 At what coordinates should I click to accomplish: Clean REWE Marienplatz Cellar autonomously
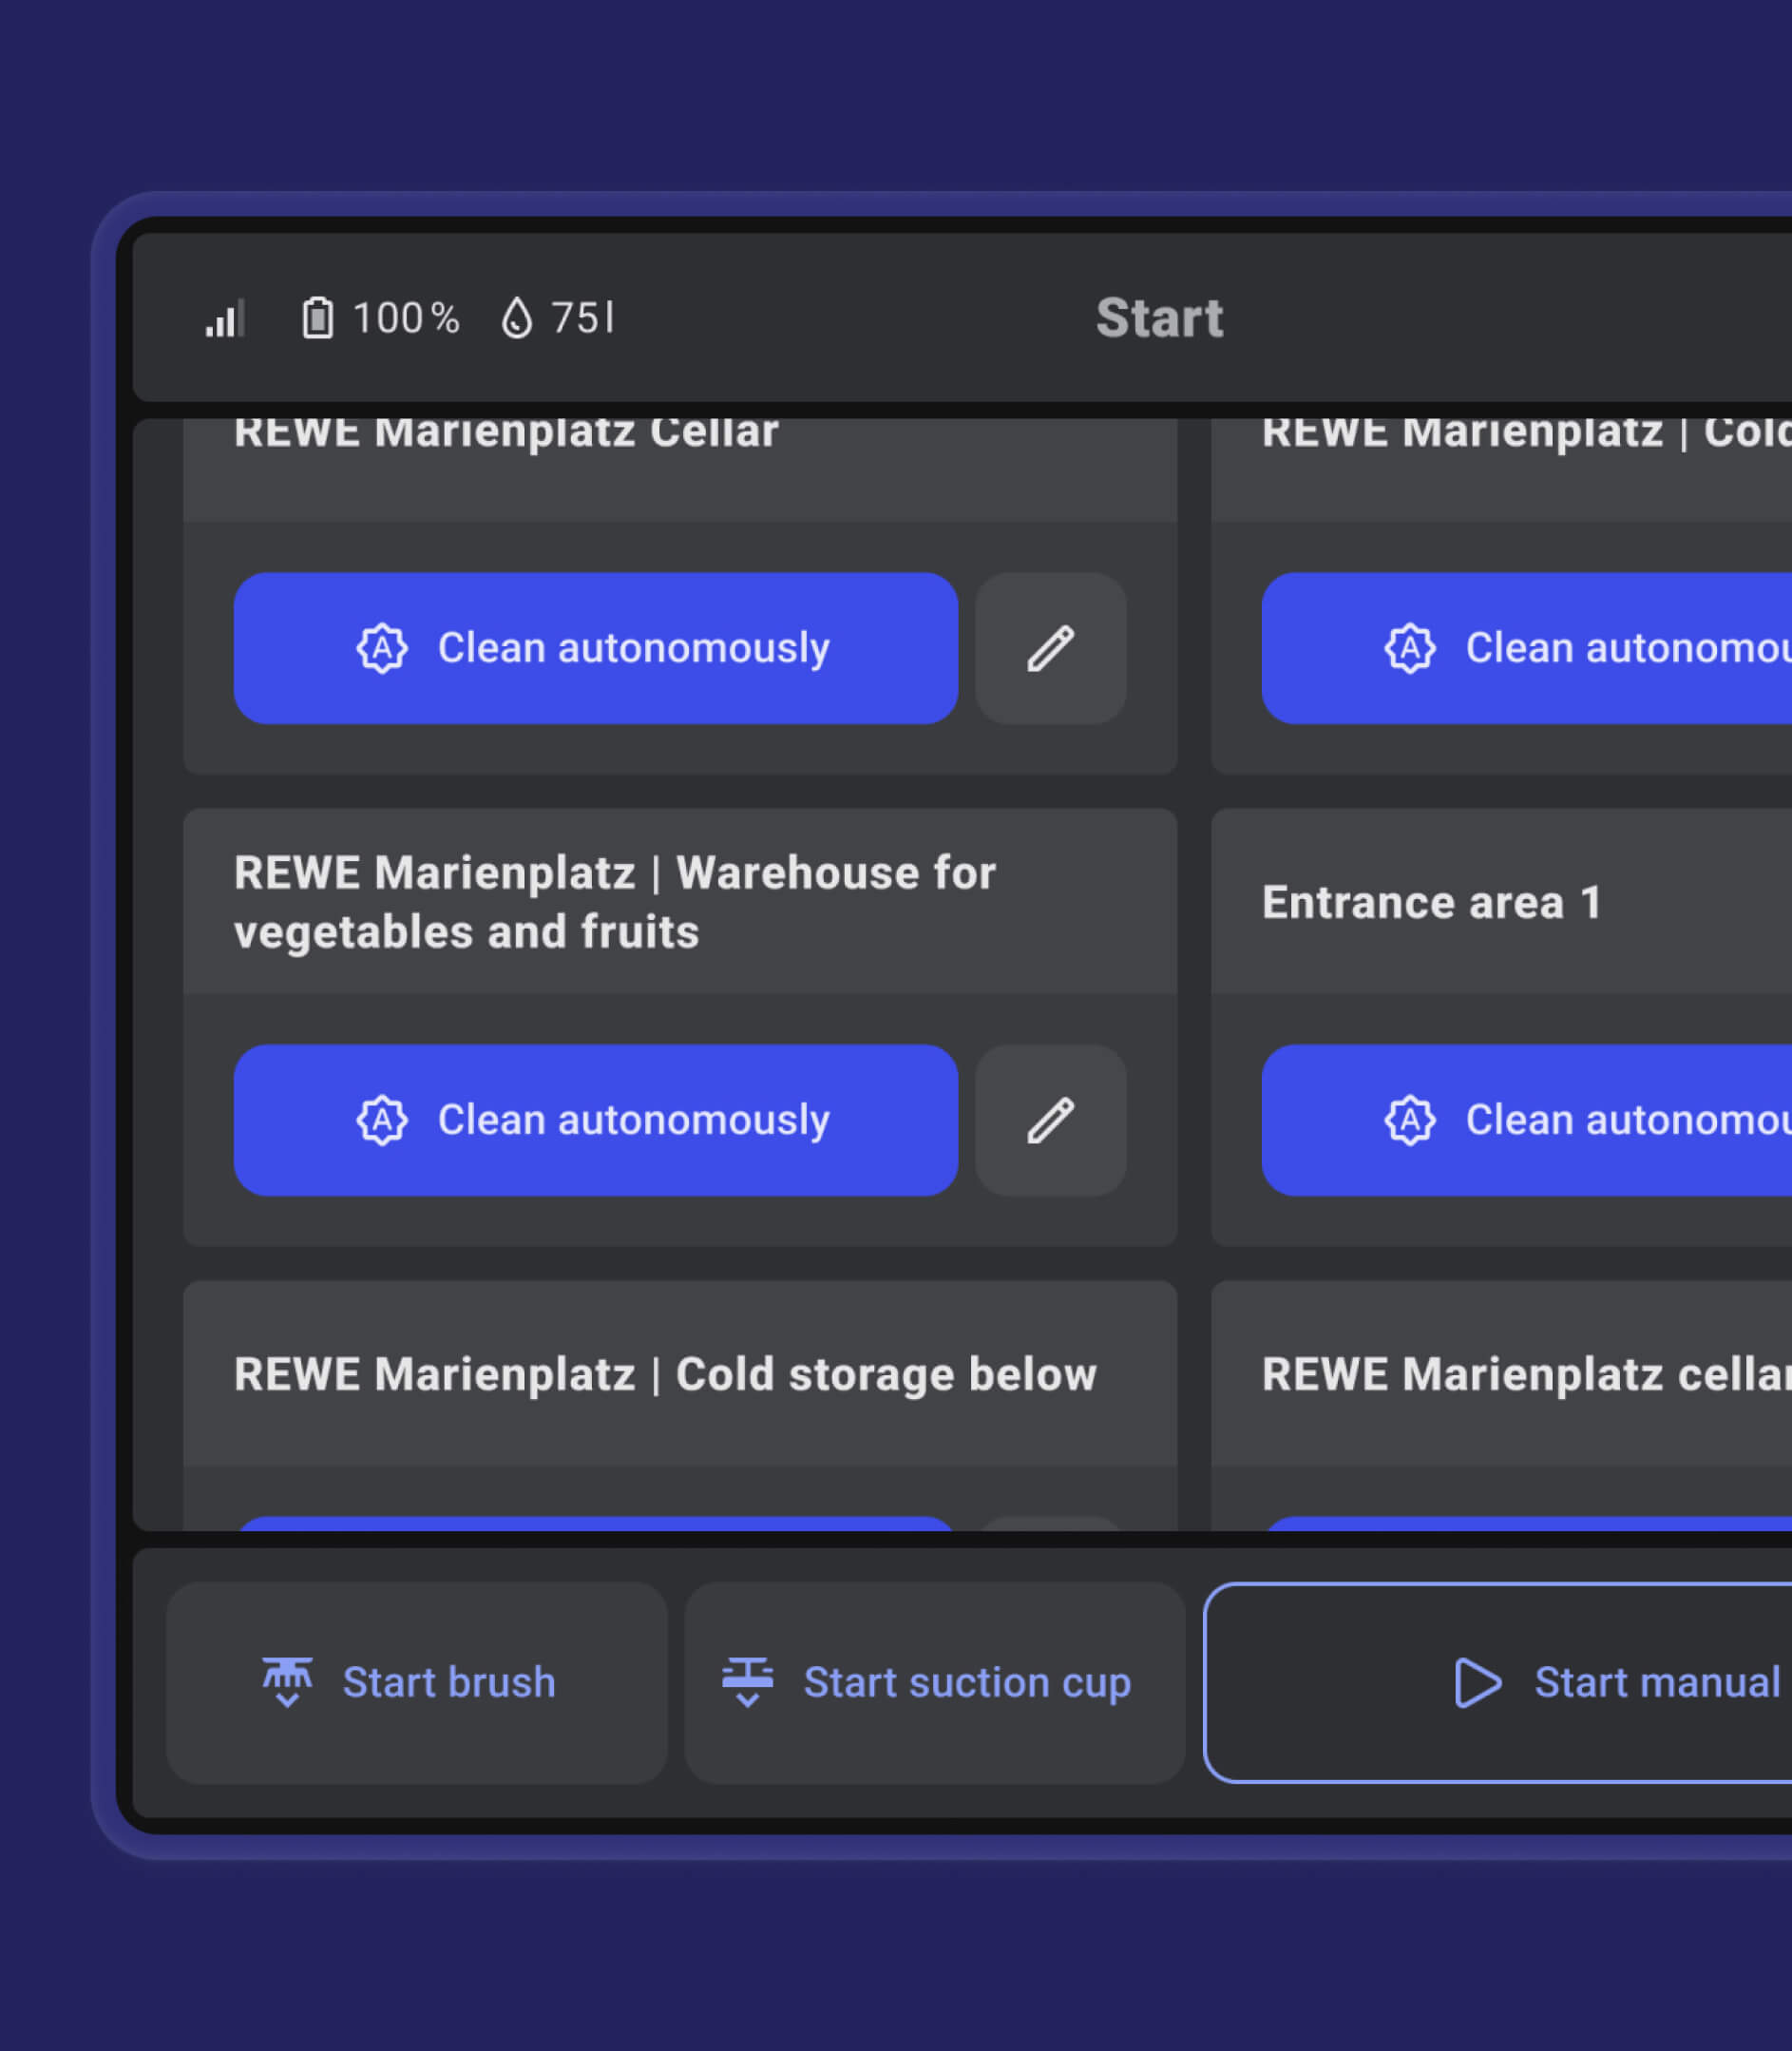tap(596, 648)
